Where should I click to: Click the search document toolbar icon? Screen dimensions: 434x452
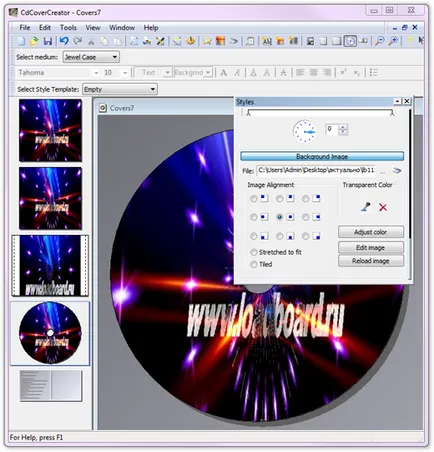point(250,41)
